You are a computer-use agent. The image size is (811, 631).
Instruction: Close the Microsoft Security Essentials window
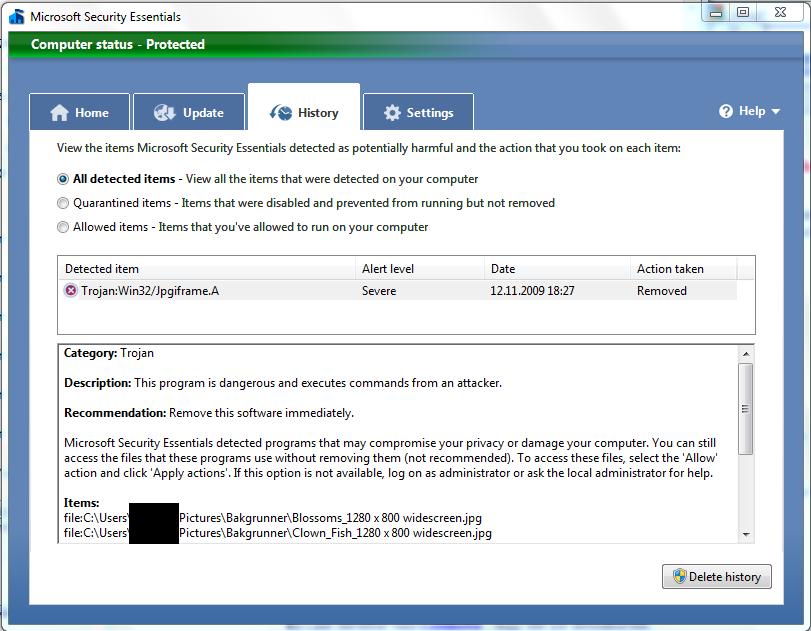(x=780, y=12)
